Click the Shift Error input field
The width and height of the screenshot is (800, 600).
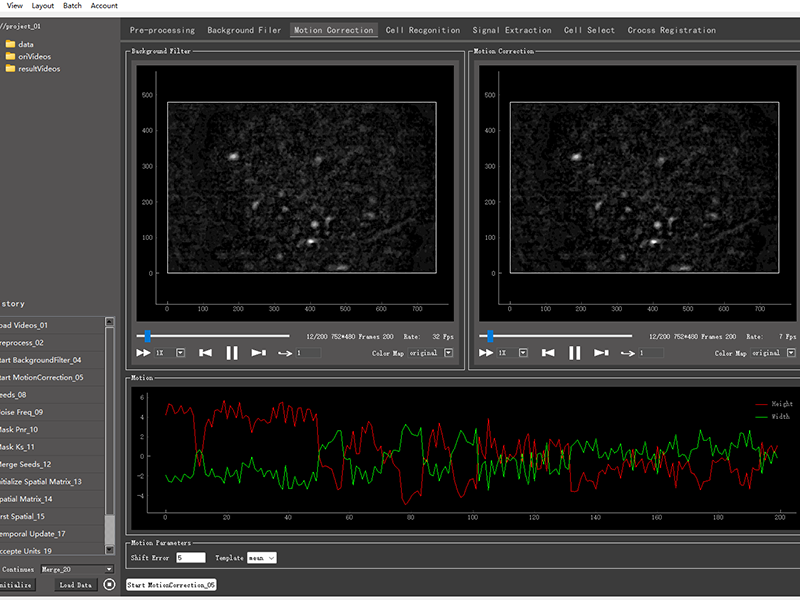point(191,558)
